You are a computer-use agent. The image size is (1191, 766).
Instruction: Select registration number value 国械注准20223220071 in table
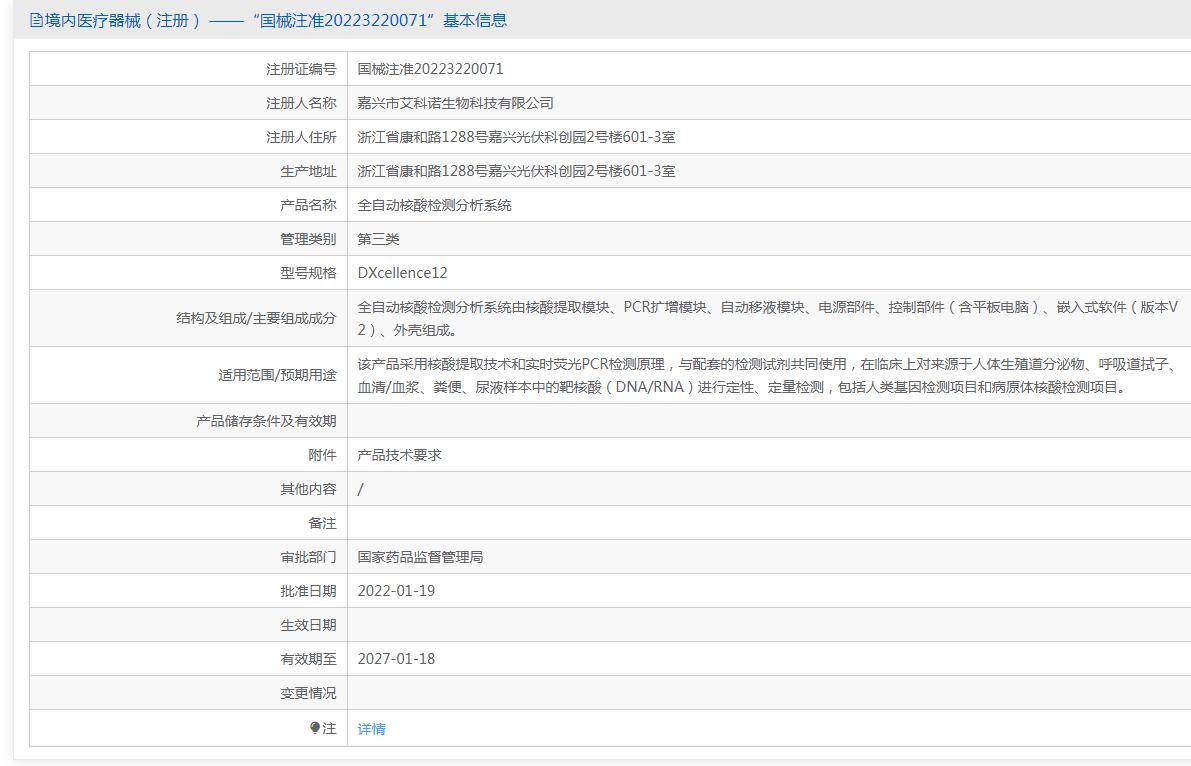[430, 69]
